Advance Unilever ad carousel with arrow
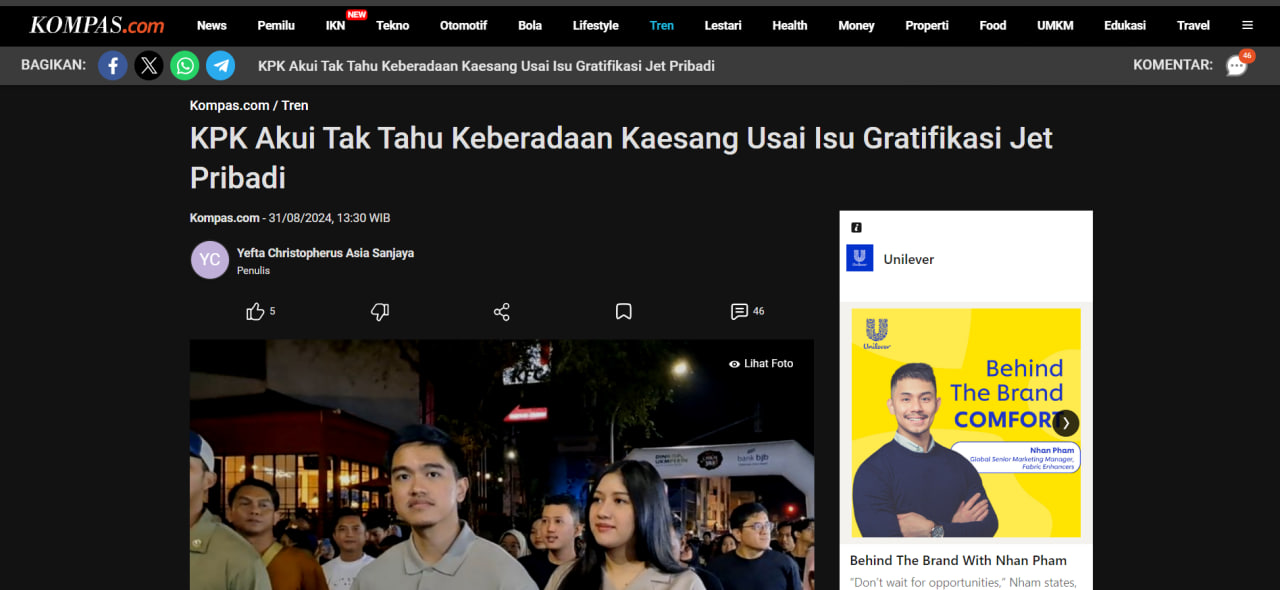This screenshot has width=1280, height=590. pyautogui.click(x=1066, y=422)
